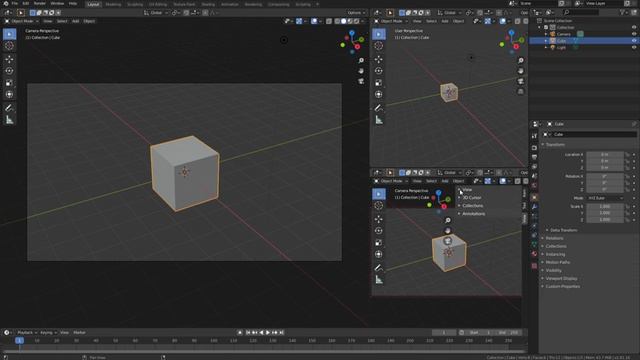Open the Texture properties tab icon
The image size is (640, 360).
pyautogui.click(x=534, y=266)
